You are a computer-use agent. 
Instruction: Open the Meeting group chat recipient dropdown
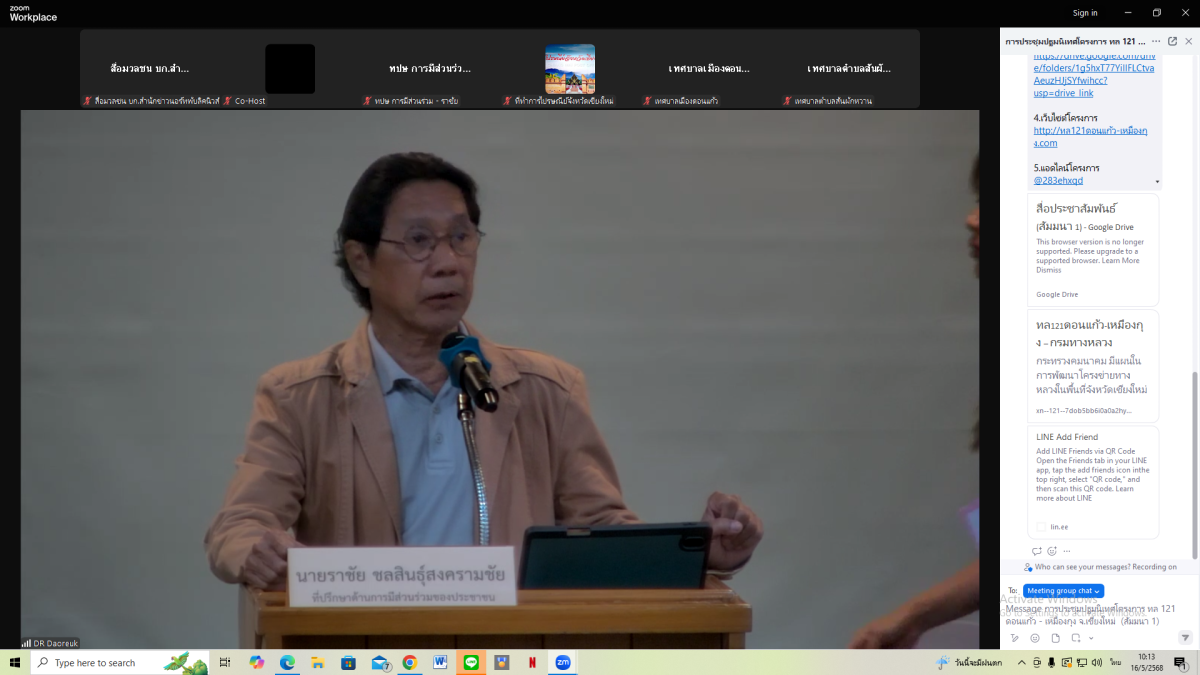coord(1063,591)
